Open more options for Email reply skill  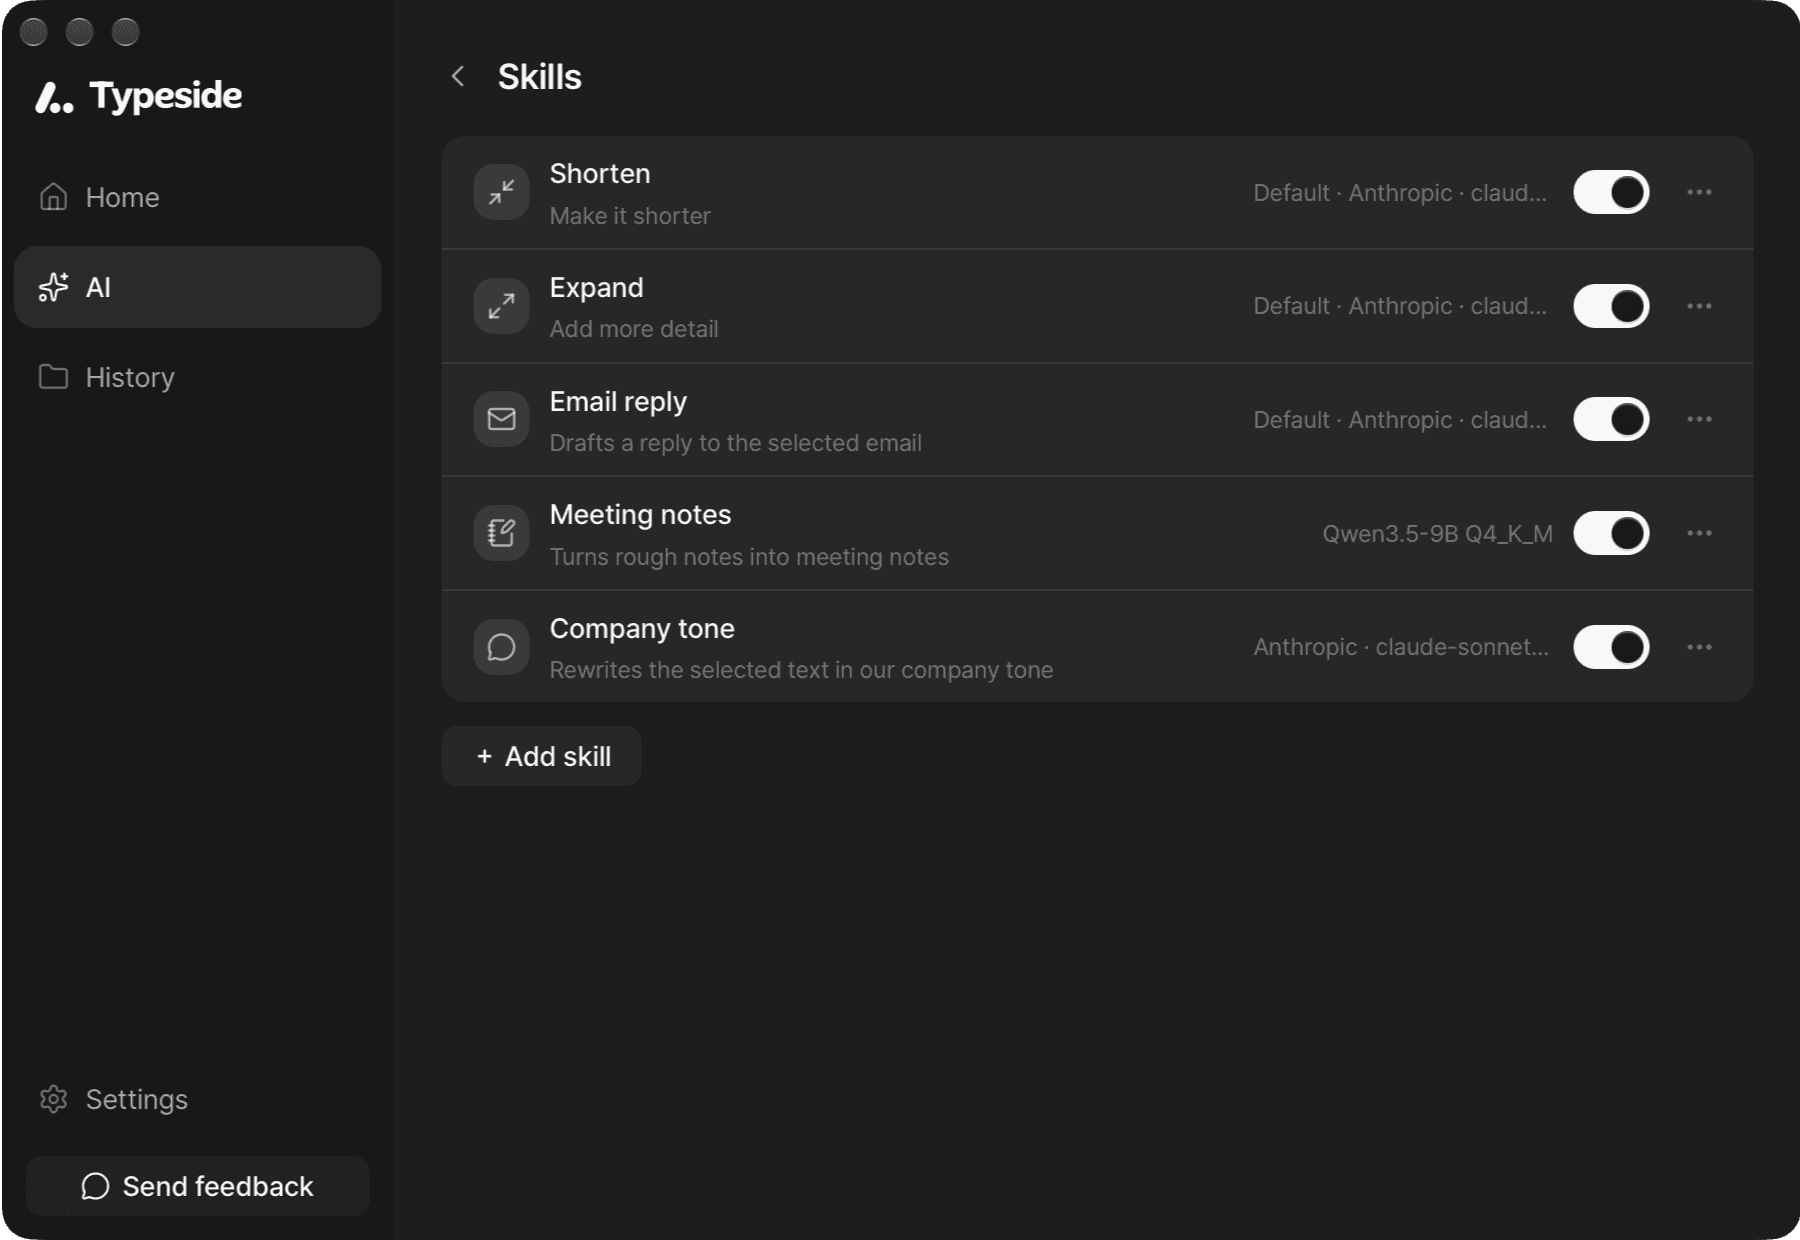[1699, 419]
